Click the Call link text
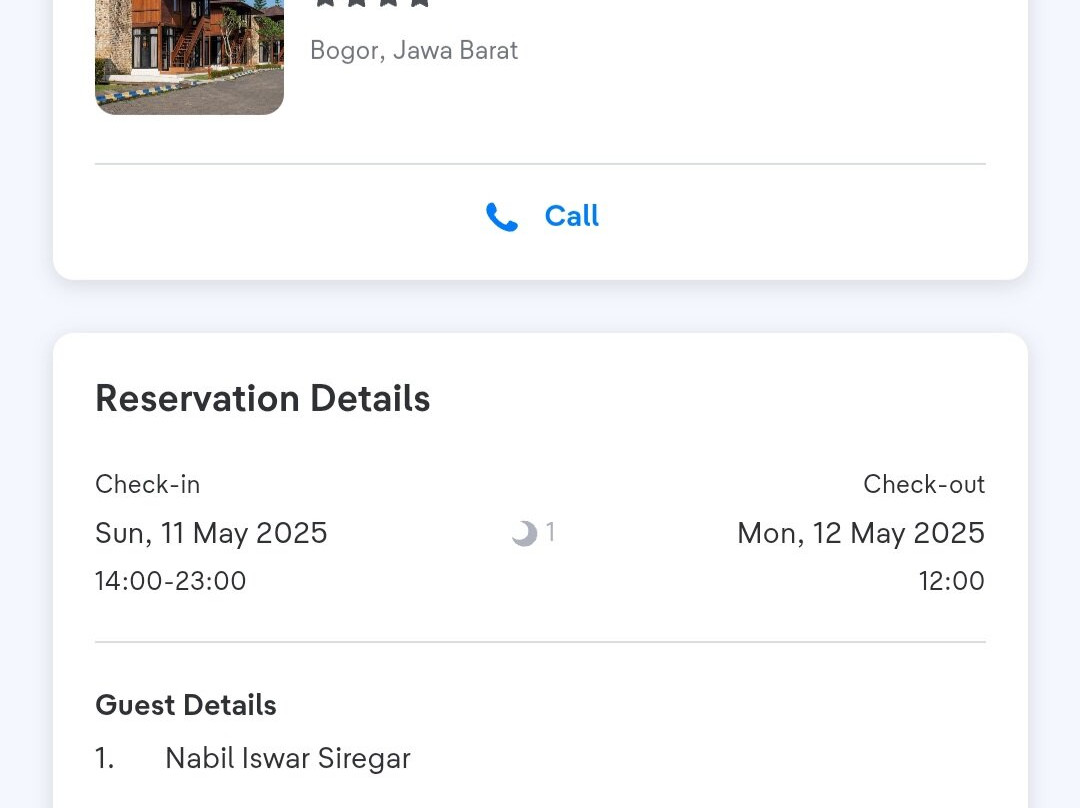 click(572, 216)
